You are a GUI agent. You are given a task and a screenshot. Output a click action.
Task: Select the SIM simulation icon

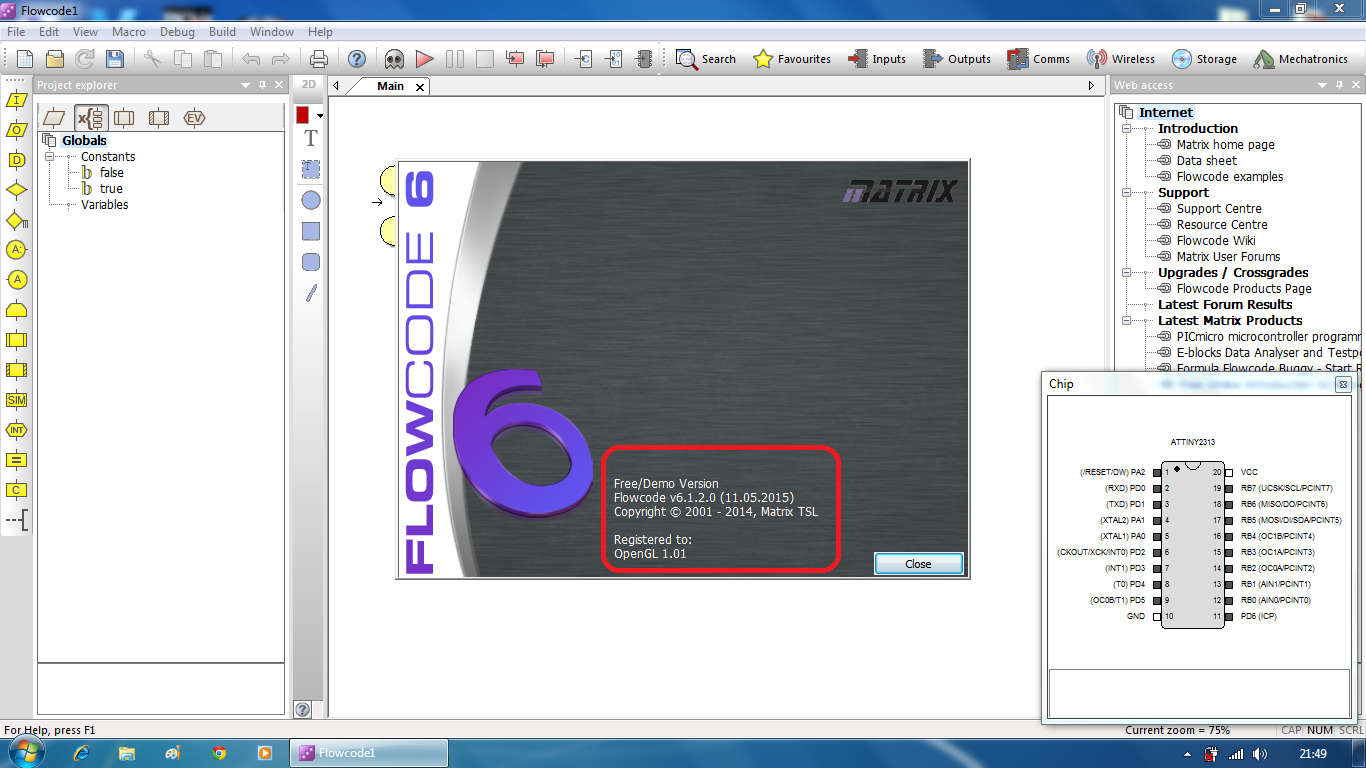[x=16, y=400]
